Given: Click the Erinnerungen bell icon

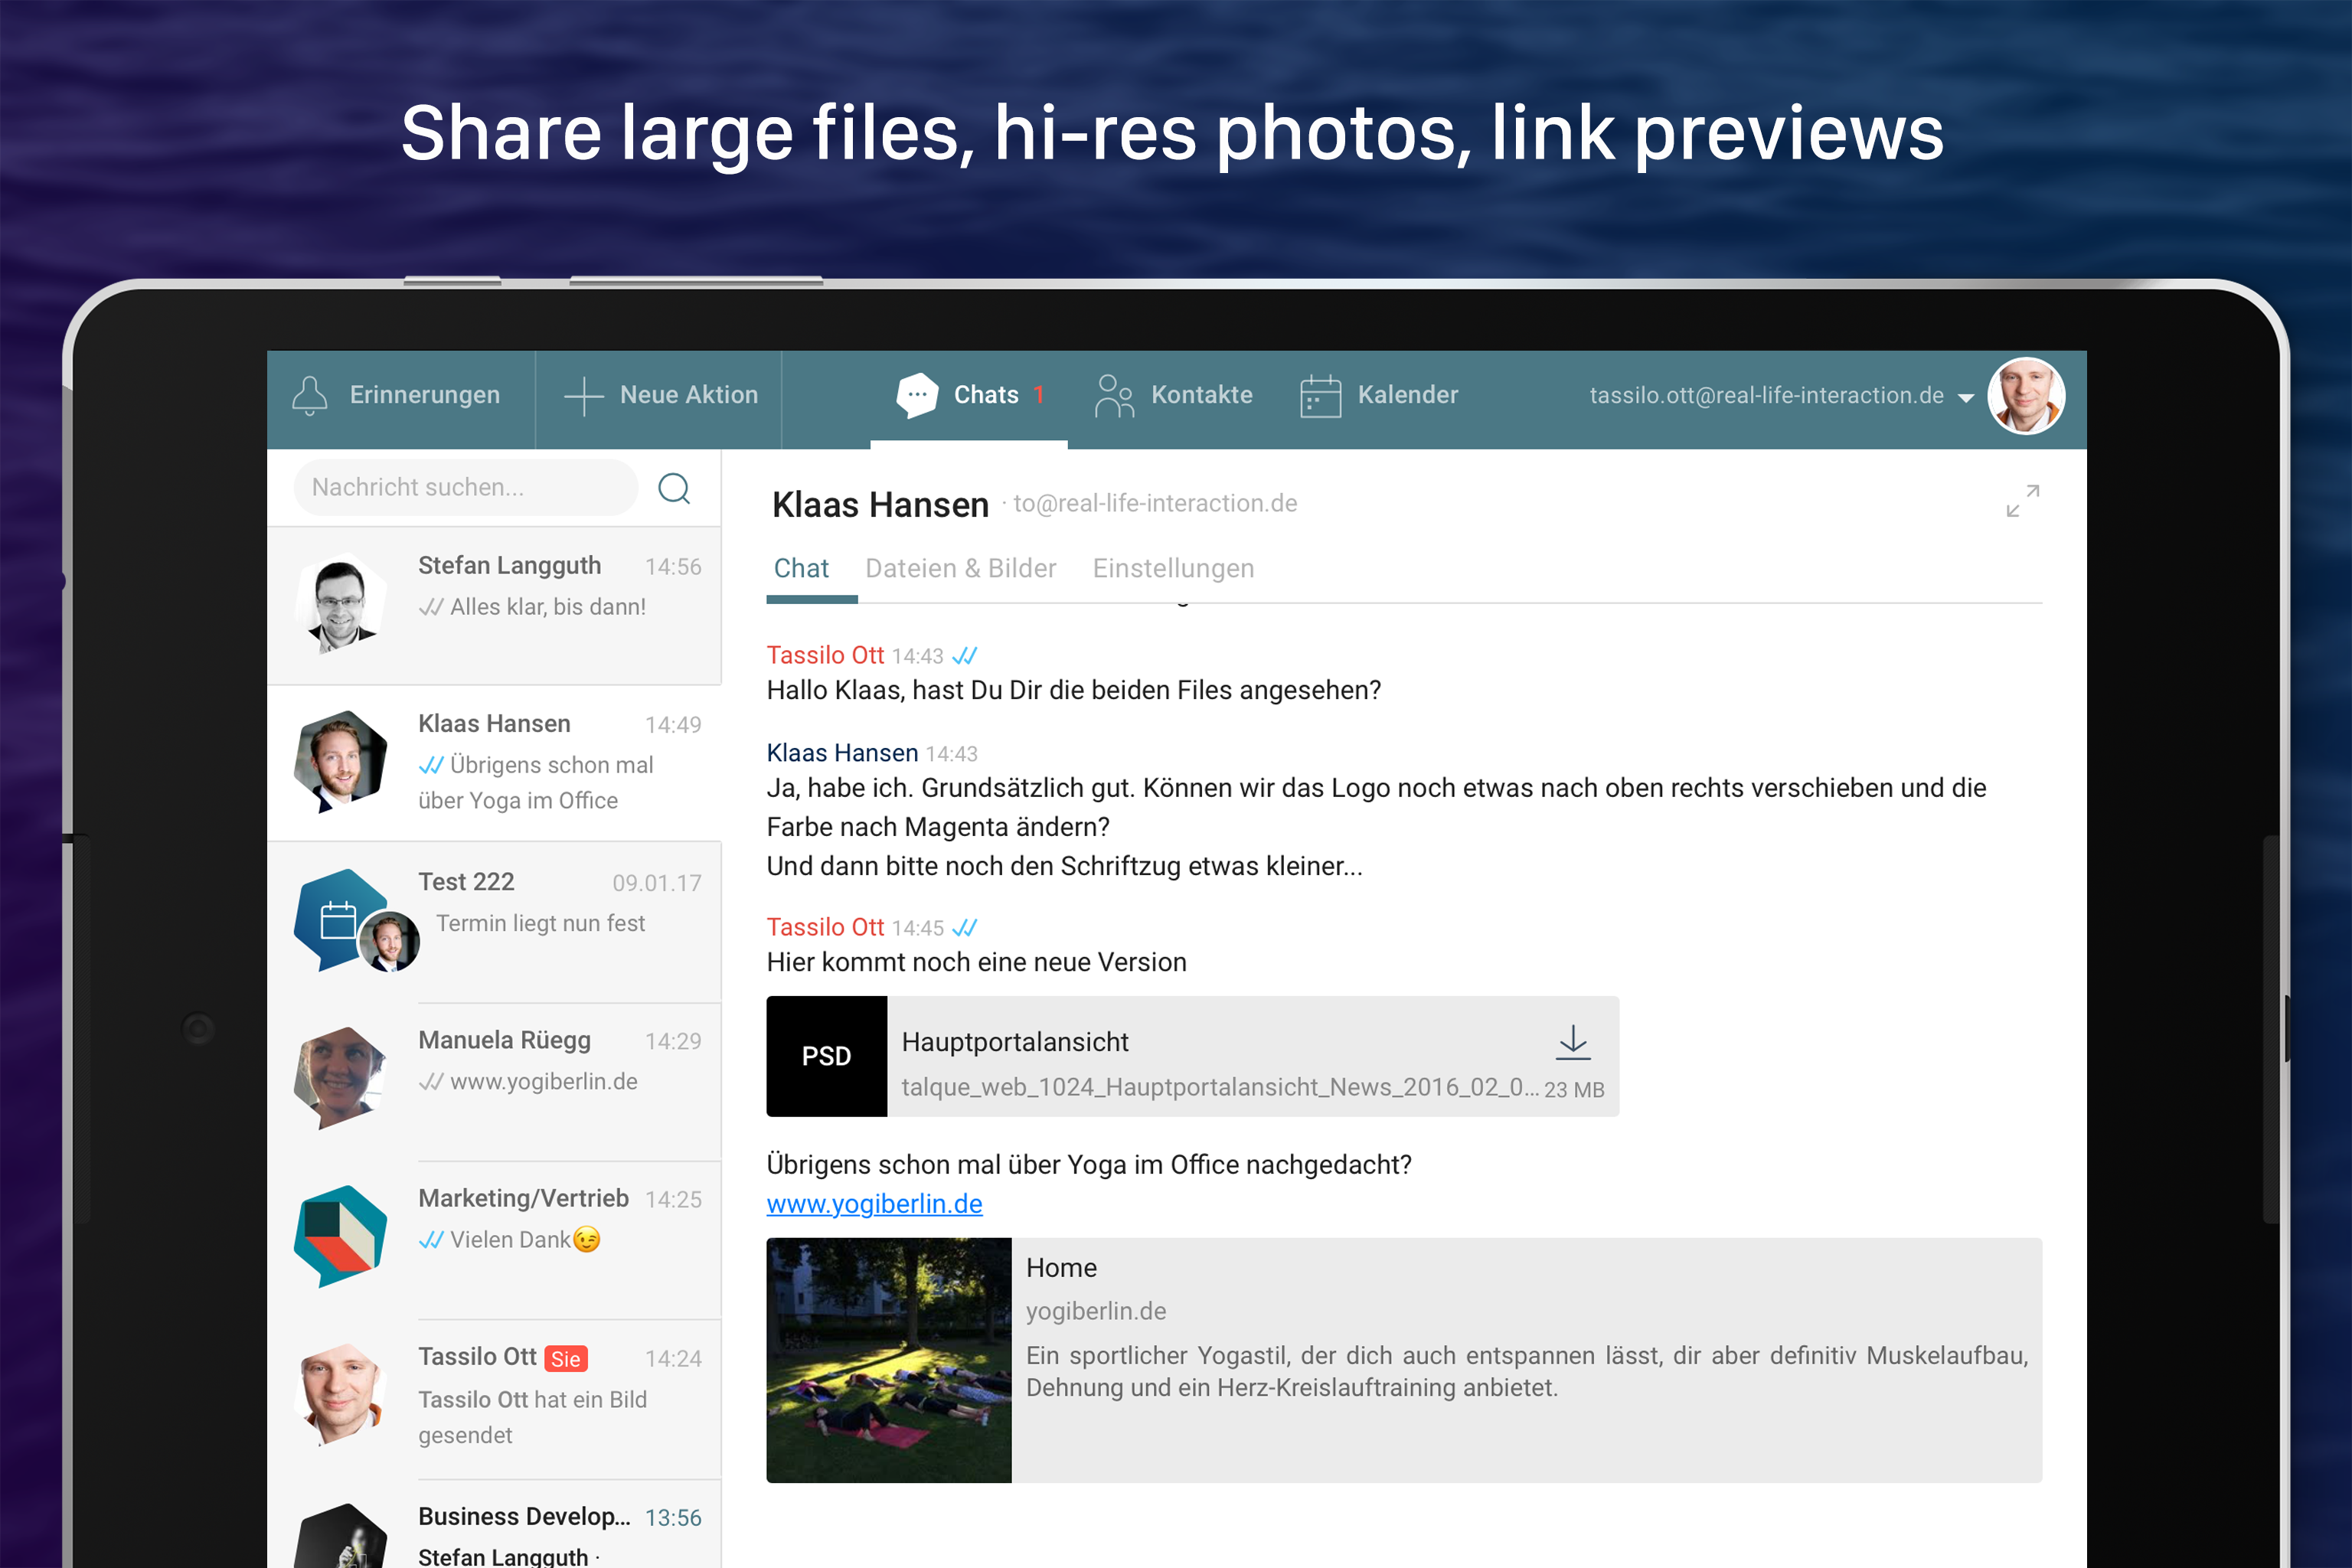Looking at the screenshot, I should pyautogui.click(x=309, y=395).
